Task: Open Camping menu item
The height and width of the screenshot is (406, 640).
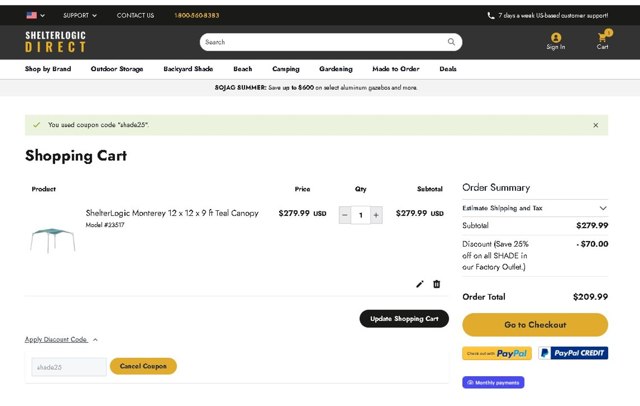Action: (x=286, y=69)
